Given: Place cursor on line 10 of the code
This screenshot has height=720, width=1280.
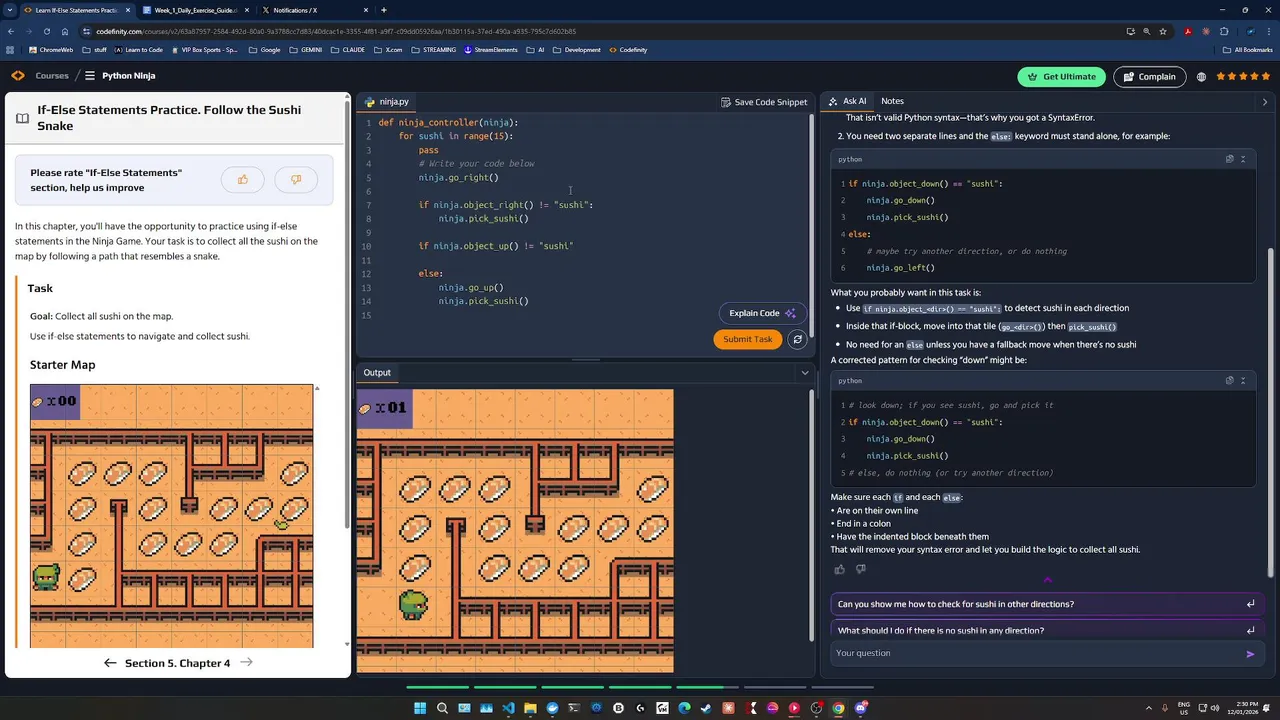Looking at the screenshot, I should pos(496,246).
